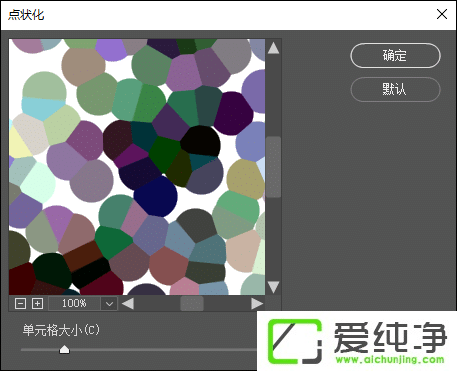Screen dimensions: 457x371
Task: Zoom out preview with minus icon
Action: pos(20,304)
